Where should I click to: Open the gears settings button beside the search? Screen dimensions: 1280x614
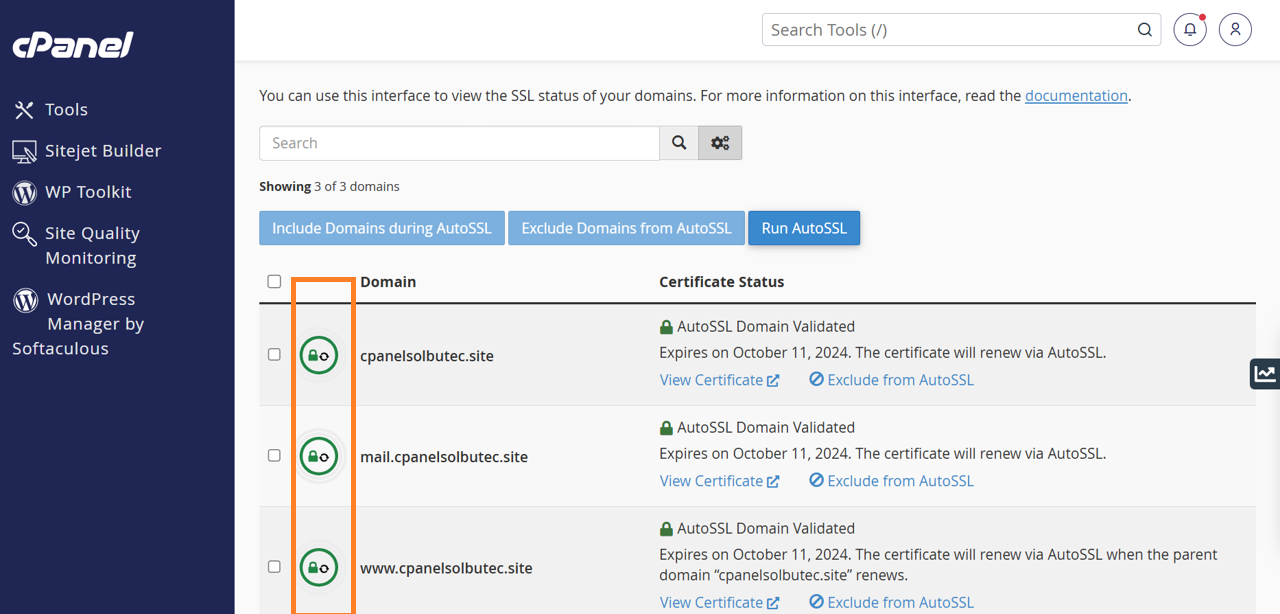point(720,143)
